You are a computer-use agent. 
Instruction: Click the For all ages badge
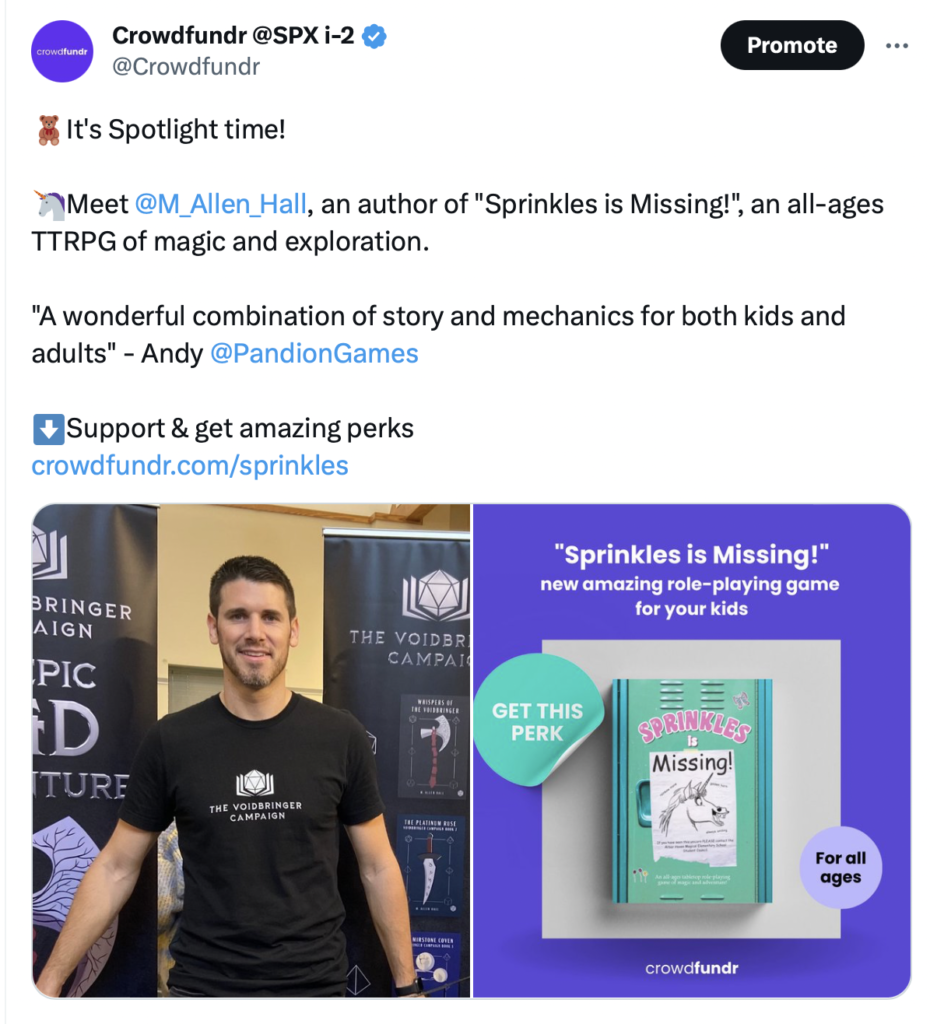(x=840, y=867)
